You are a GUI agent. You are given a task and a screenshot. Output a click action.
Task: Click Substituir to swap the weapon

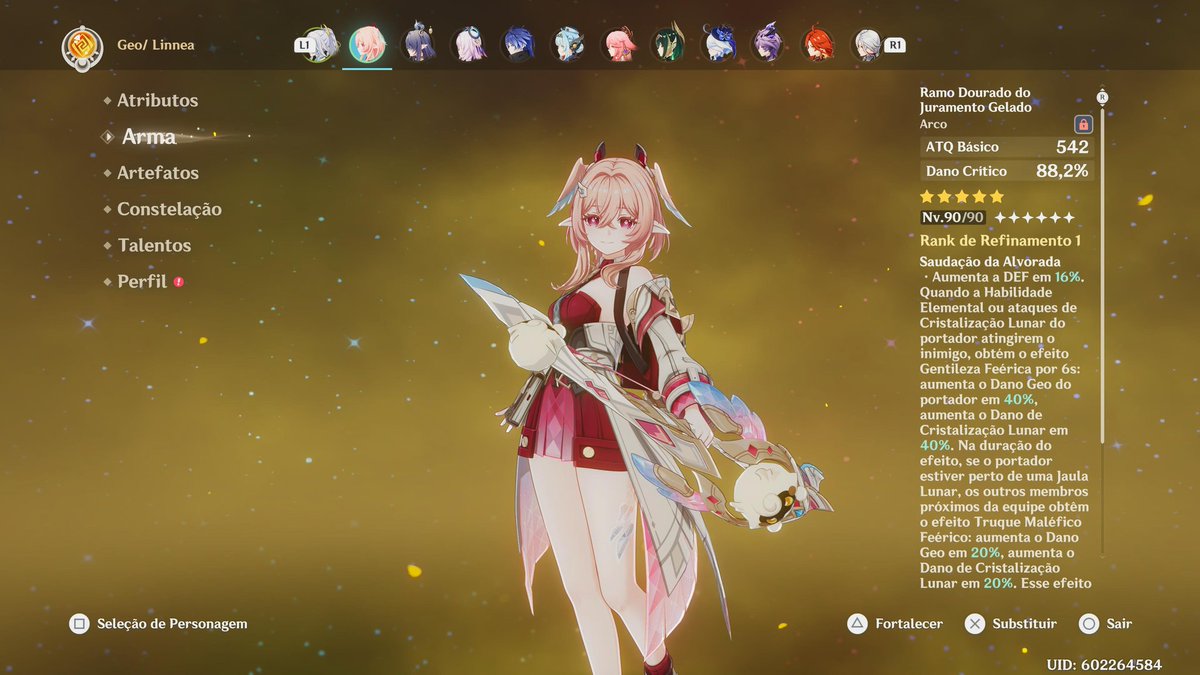pos(1024,624)
